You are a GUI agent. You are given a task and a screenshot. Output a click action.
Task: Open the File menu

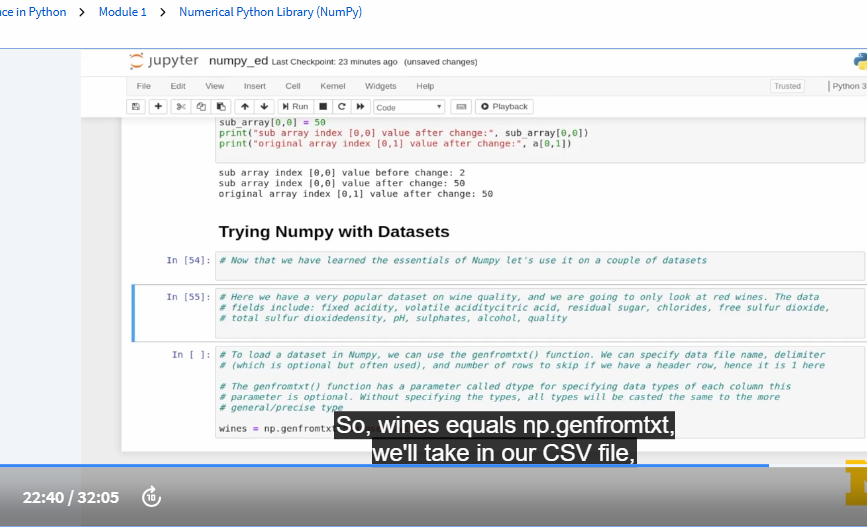tap(144, 86)
